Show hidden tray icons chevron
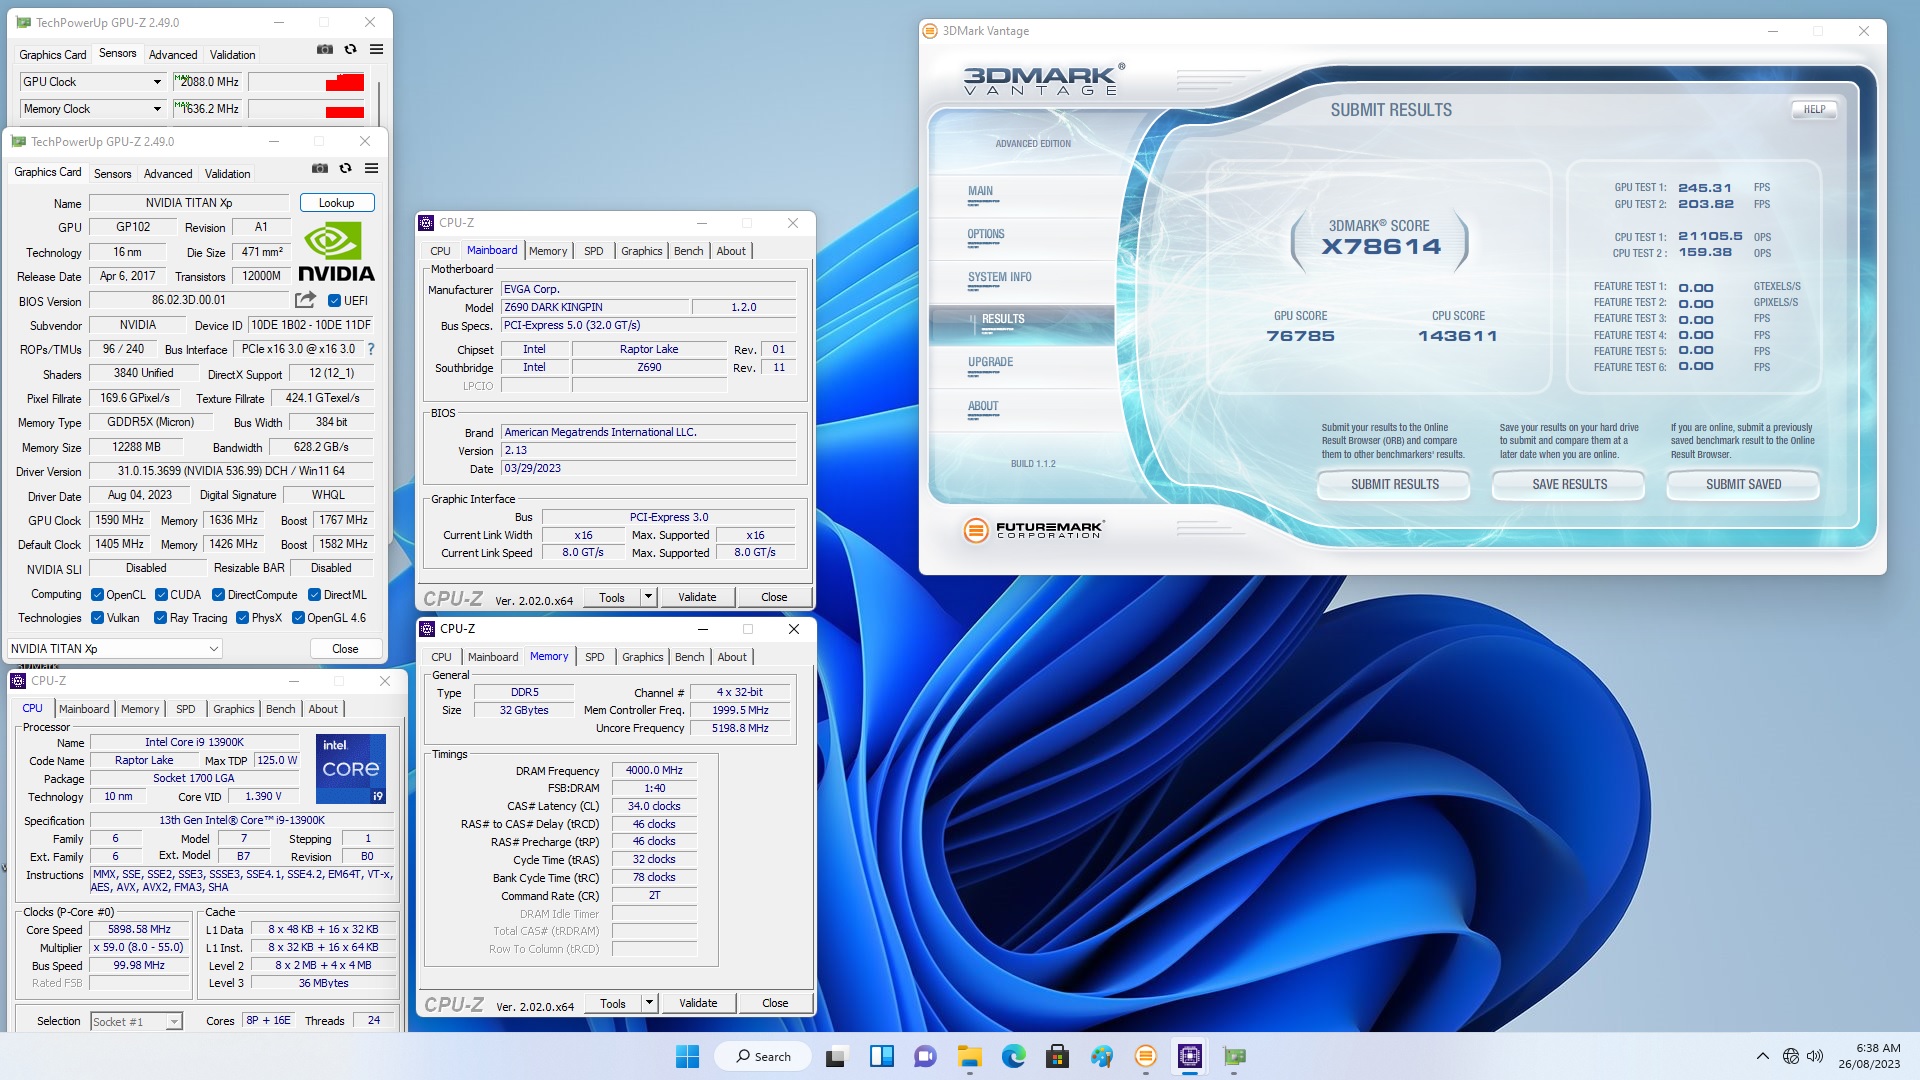 (x=1763, y=1056)
